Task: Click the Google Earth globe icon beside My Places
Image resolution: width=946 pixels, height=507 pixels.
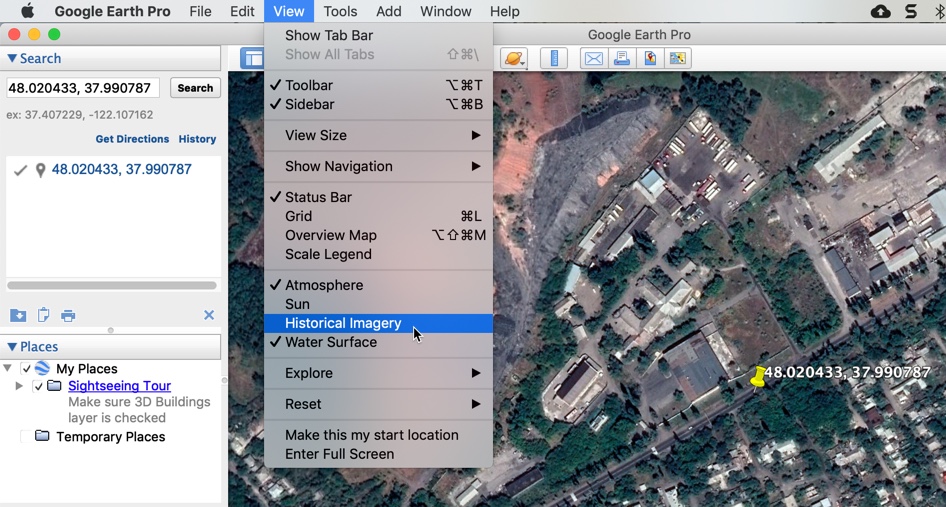Action: click(x=42, y=368)
